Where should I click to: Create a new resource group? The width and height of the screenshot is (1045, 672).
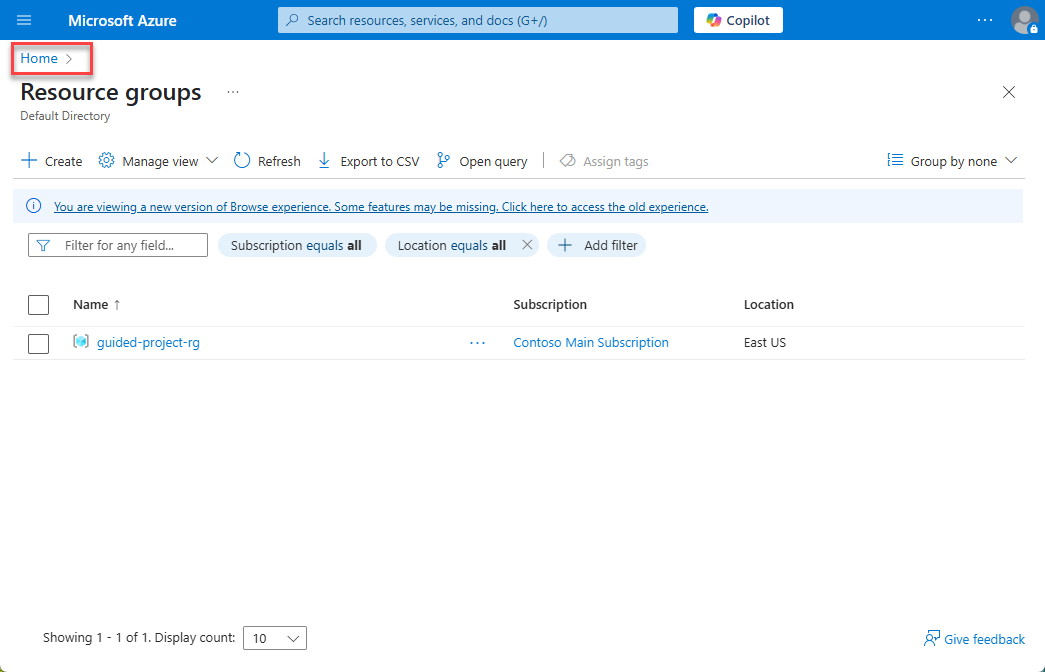(52, 161)
